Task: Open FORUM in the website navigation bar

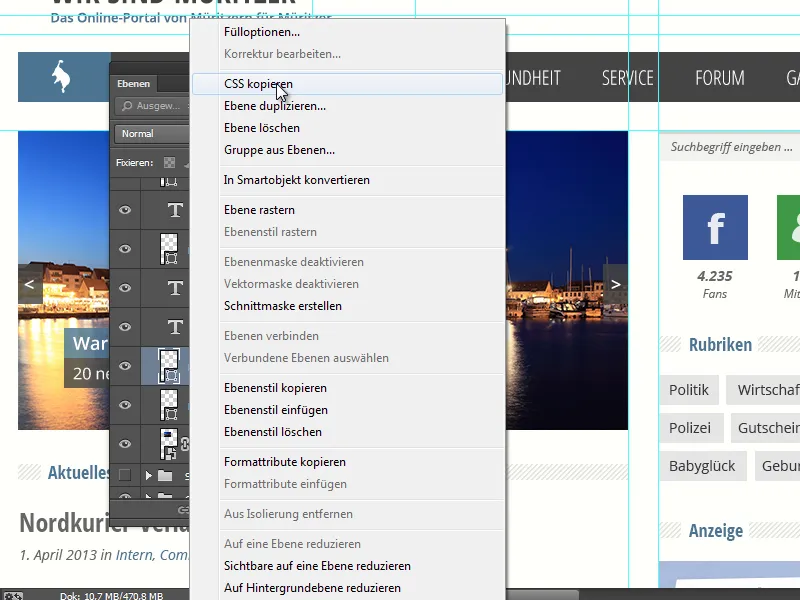Action: click(719, 78)
